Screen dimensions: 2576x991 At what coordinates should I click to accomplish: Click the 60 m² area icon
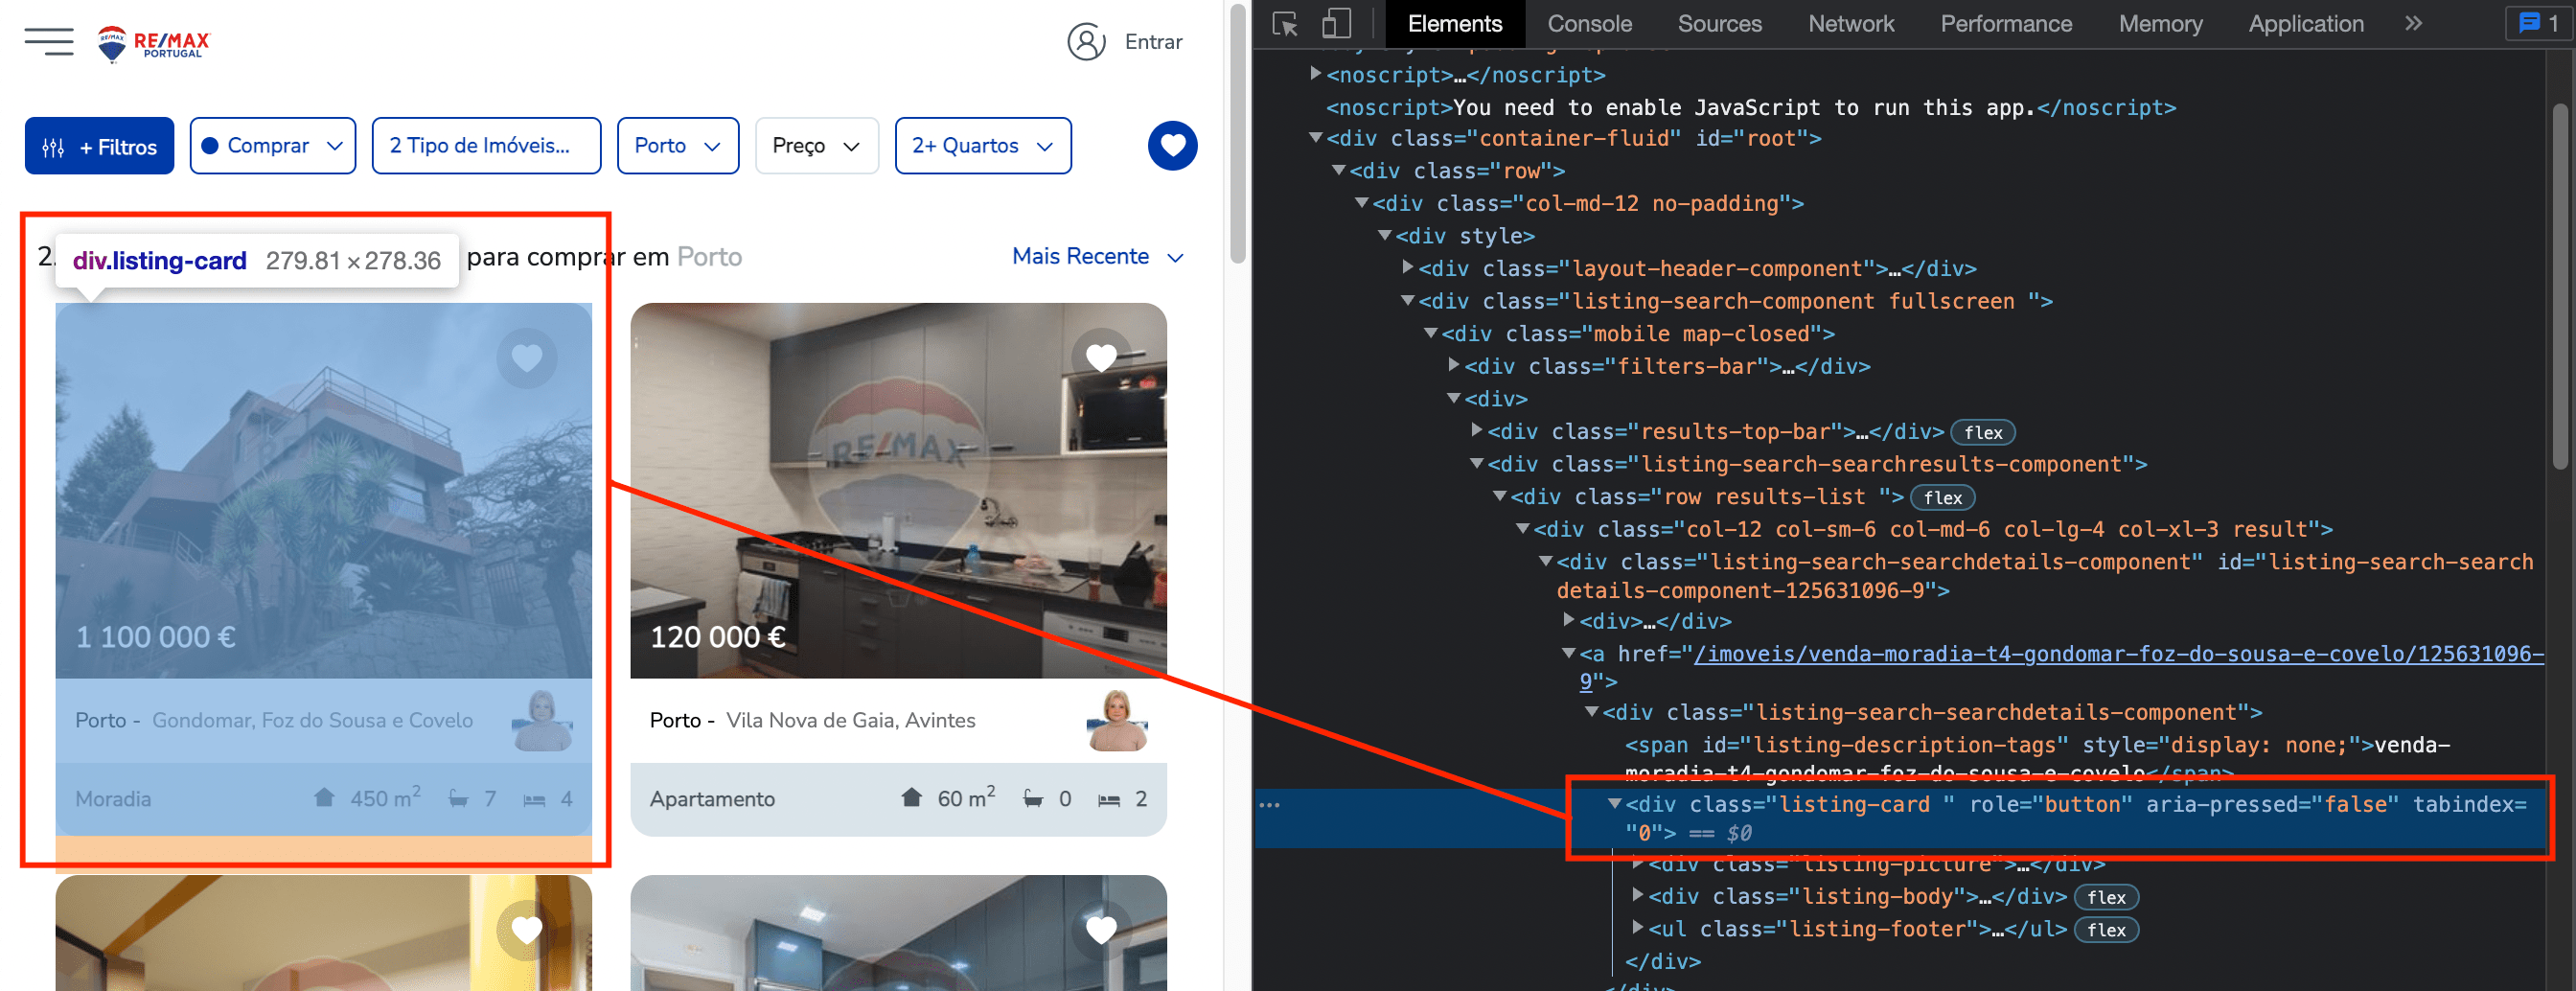click(911, 798)
